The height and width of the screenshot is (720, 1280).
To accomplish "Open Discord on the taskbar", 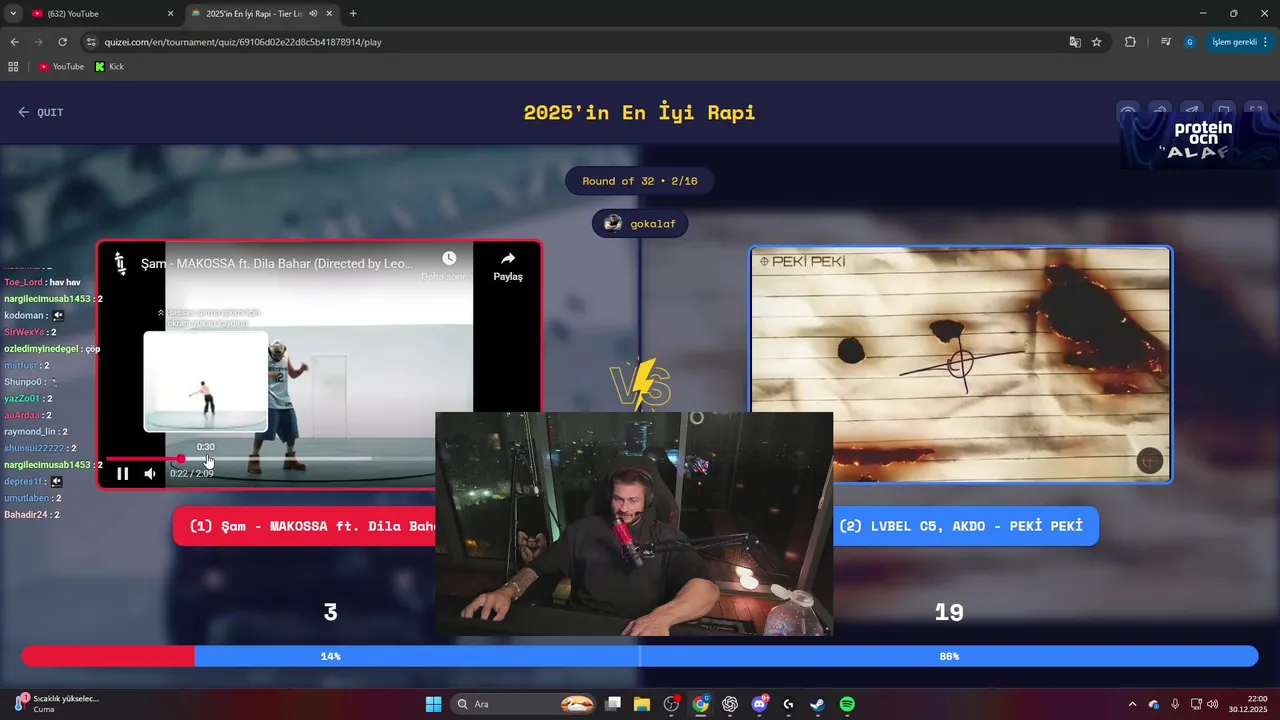I will [759, 704].
